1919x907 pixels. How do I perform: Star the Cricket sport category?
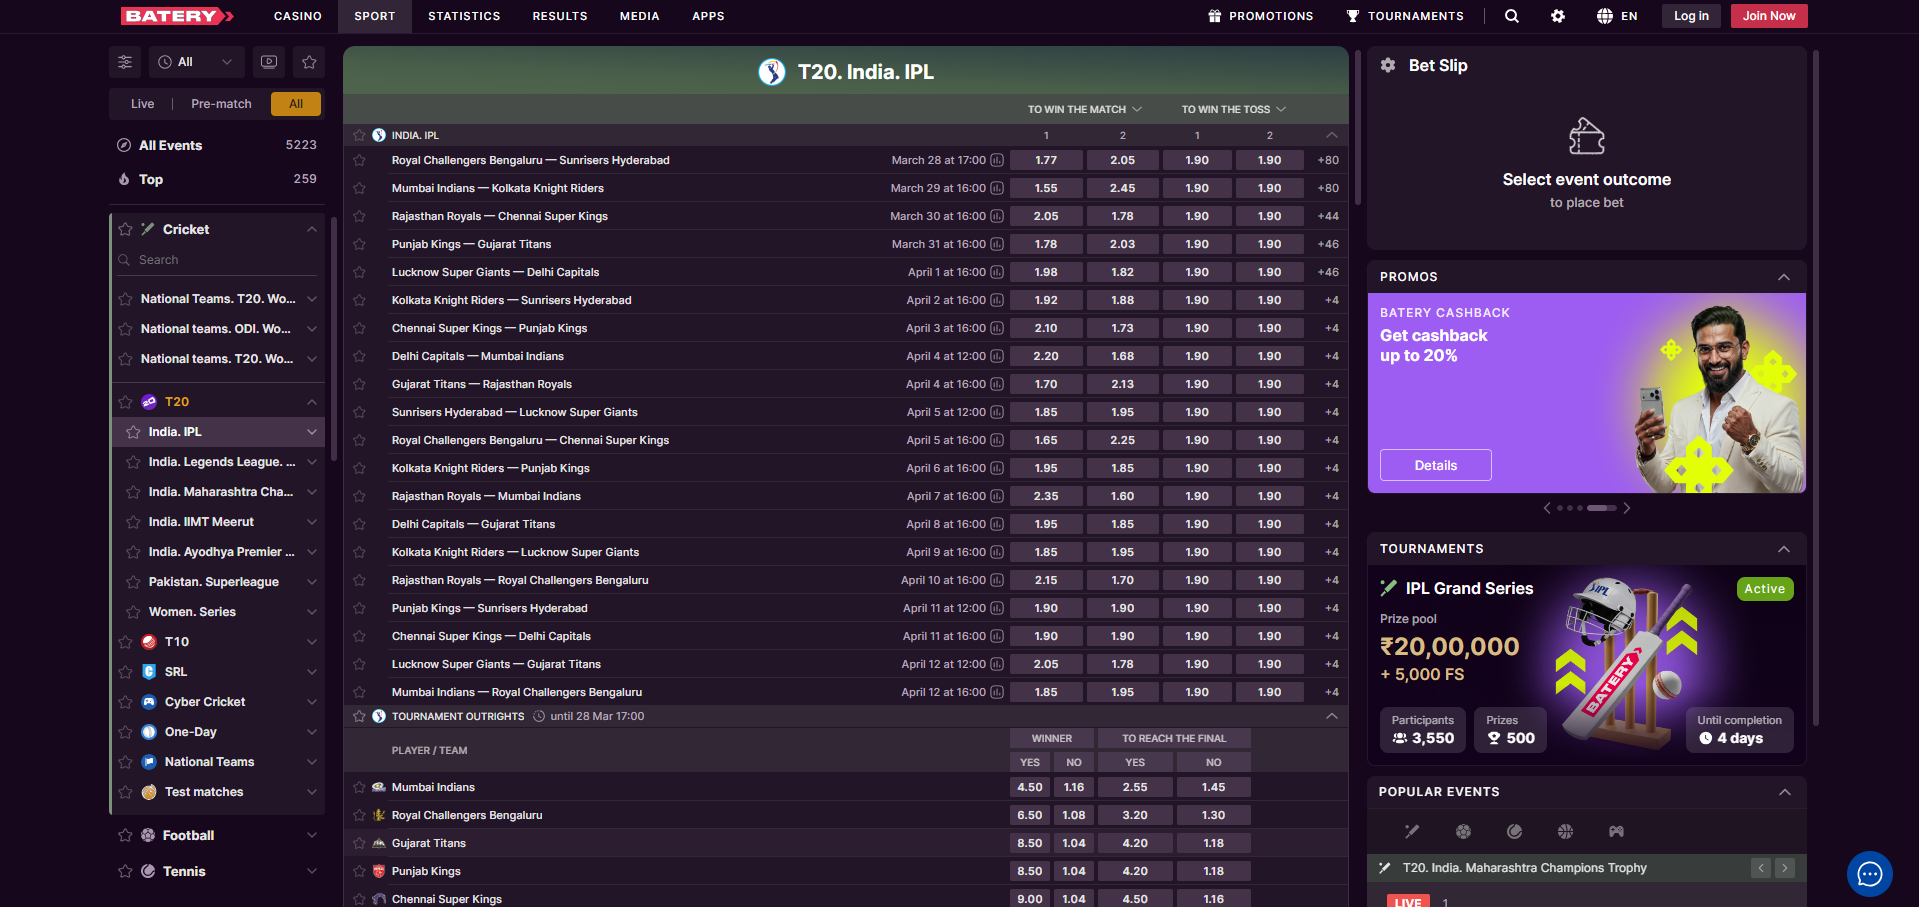pyautogui.click(x=125, y=229)
